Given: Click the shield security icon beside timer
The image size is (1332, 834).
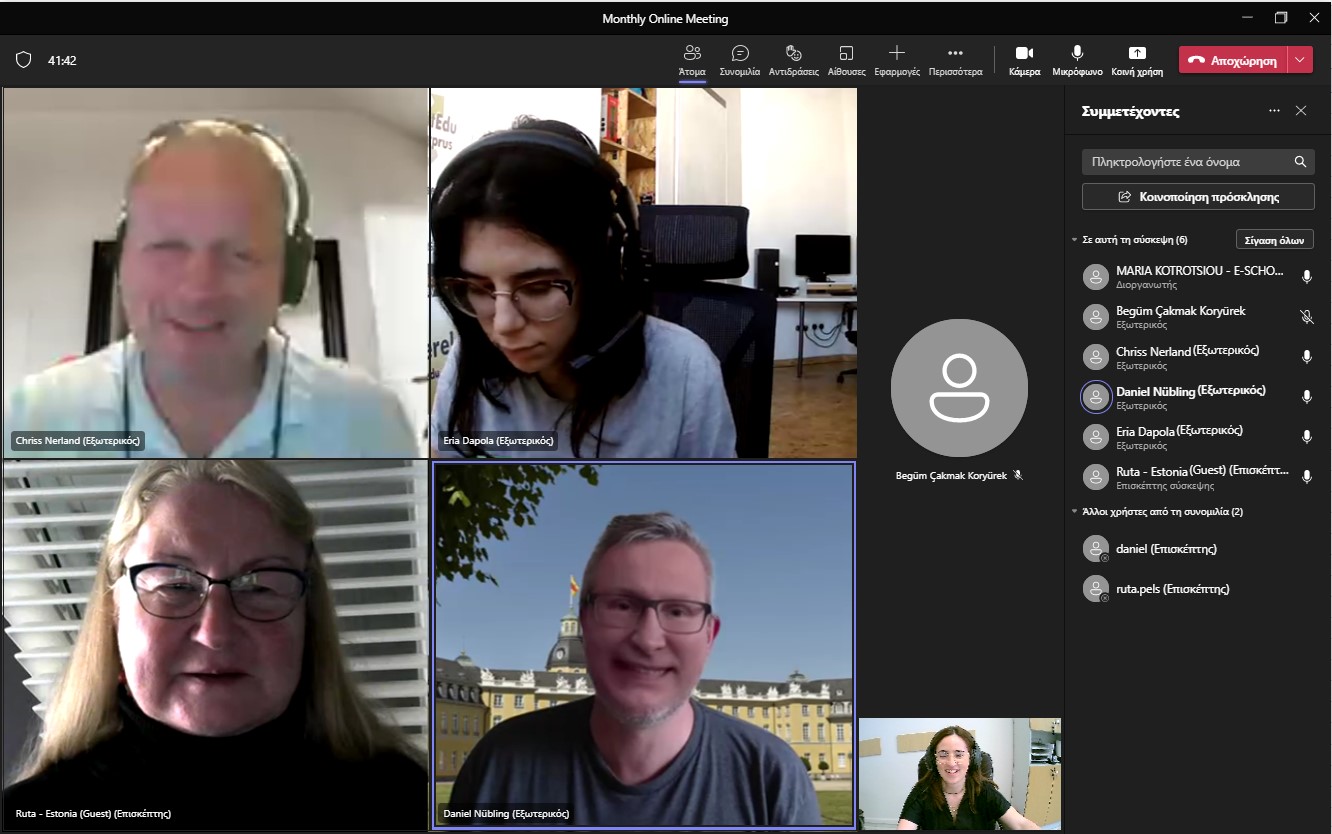Looking at the screenshot, I should tap(24, 60).
